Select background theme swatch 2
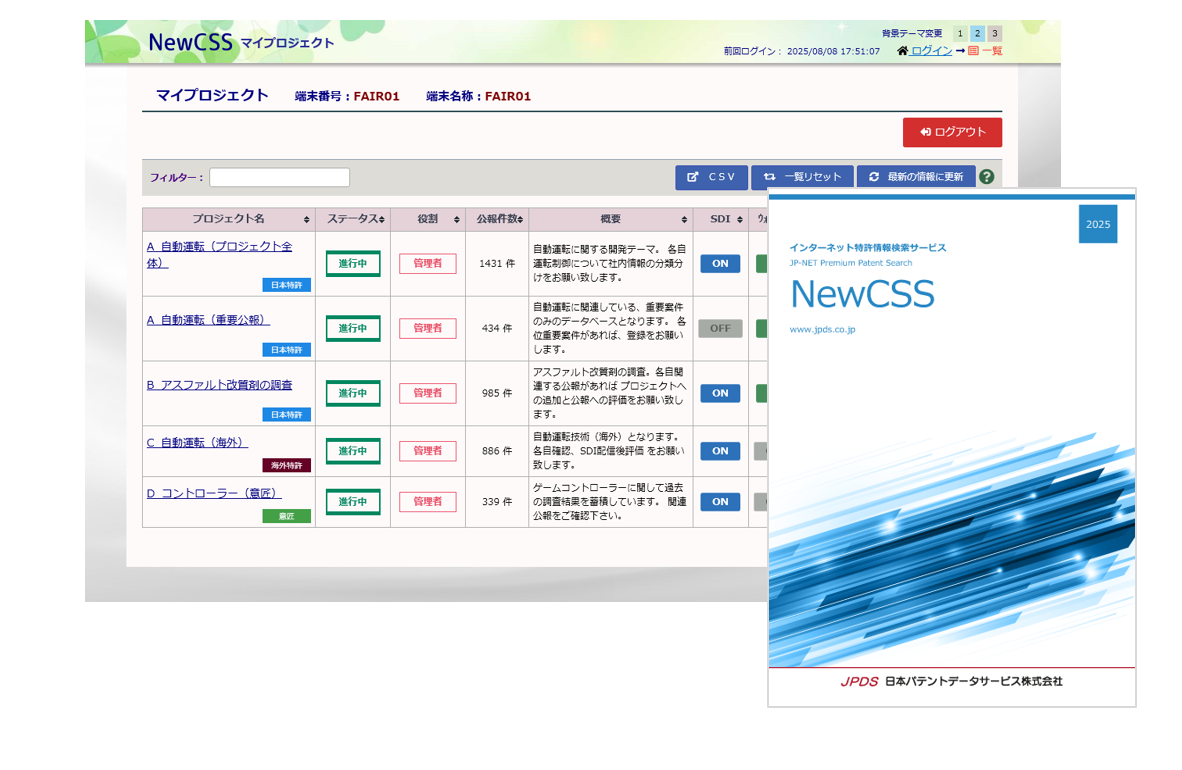 pos(977,33)
